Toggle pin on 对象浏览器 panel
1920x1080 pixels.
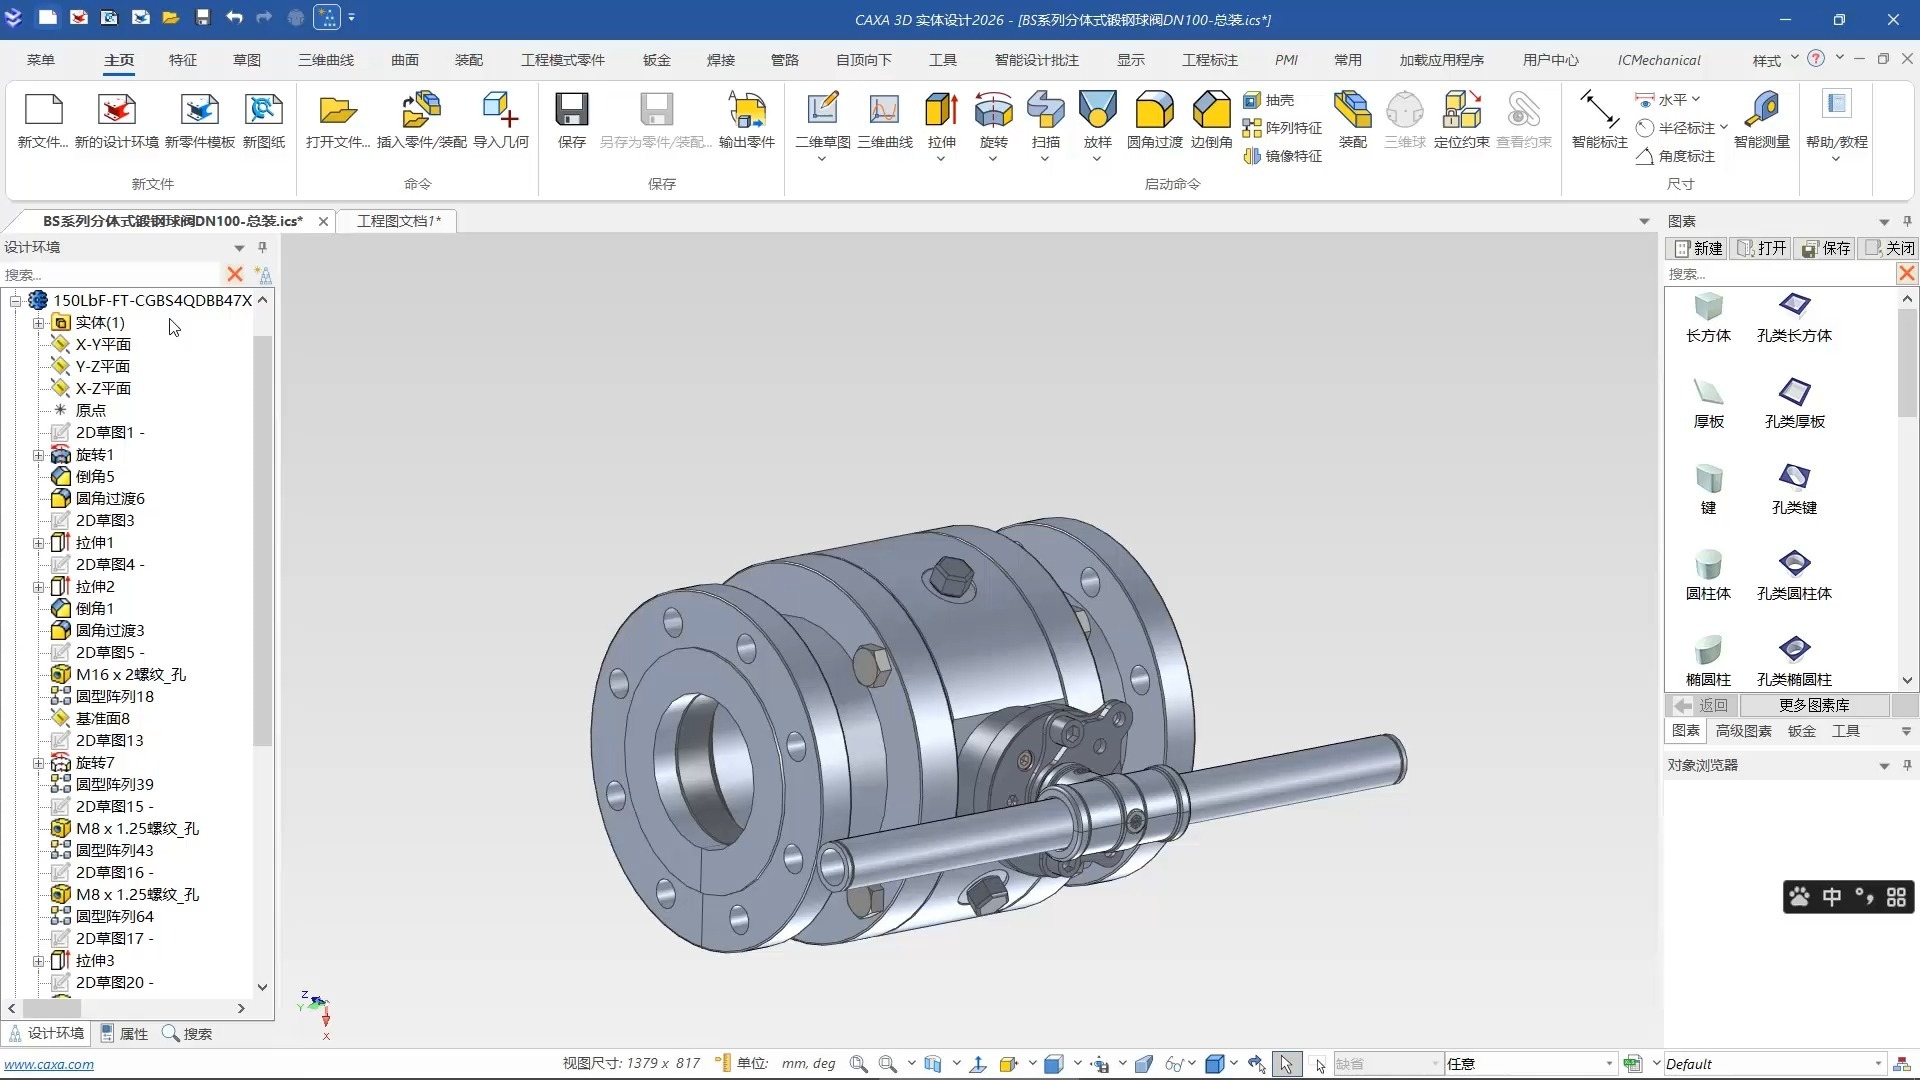point(1907,765)
